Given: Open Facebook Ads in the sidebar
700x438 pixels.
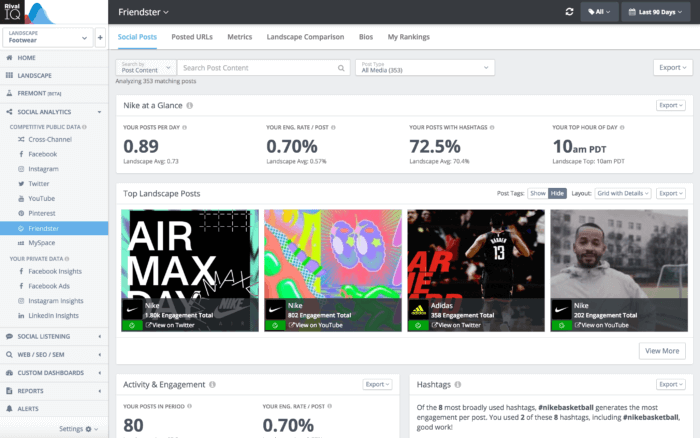Looking at the screenshot, I should tap(49, 286).
